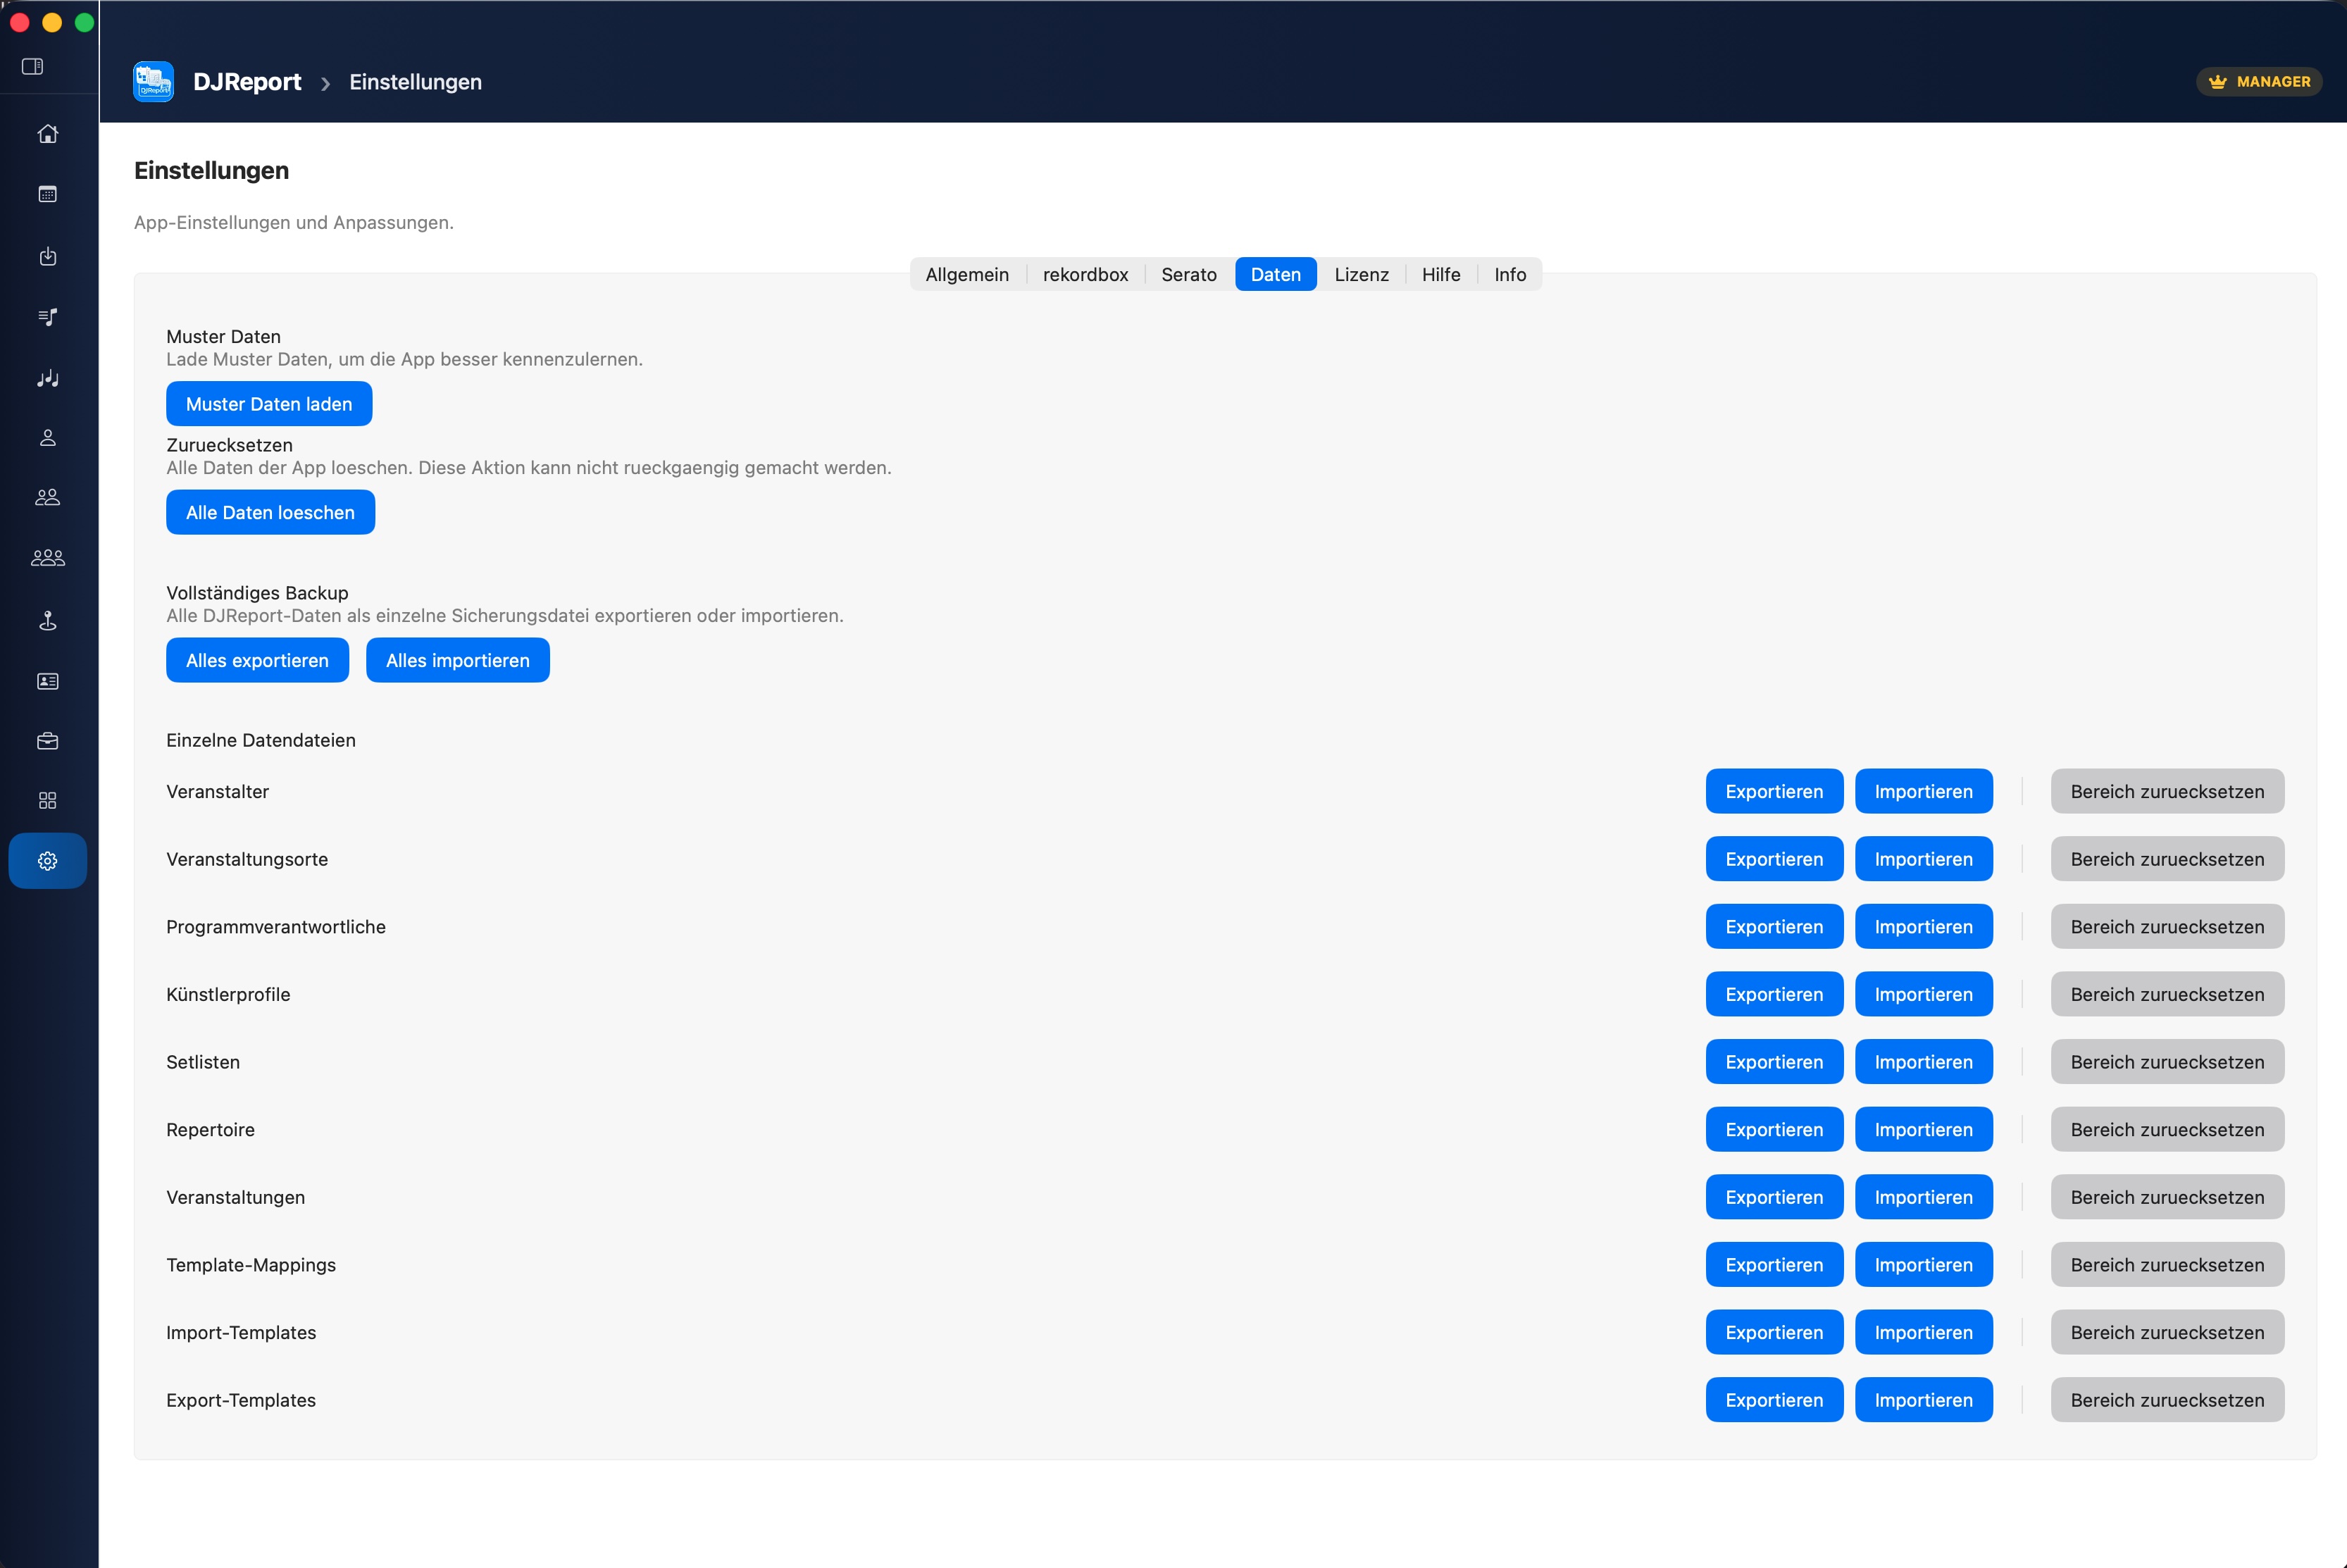Click the location pin icon in sidebar

47,621
